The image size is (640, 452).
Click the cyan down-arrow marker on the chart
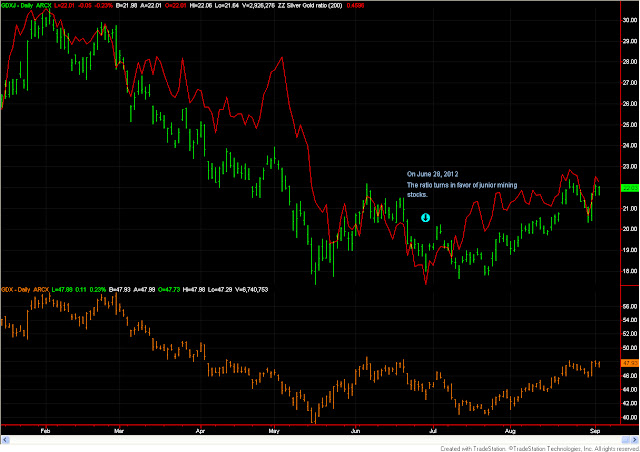(x=425, y=218)
